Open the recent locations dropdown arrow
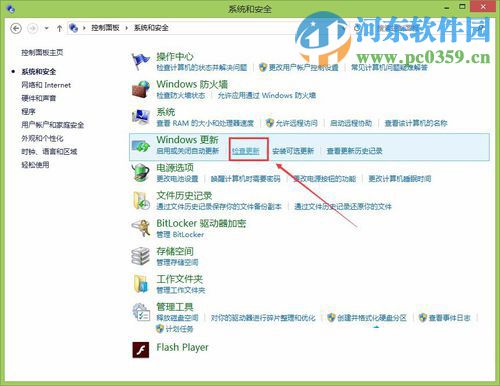The image size is (500, 386). (x=47, y=28)
